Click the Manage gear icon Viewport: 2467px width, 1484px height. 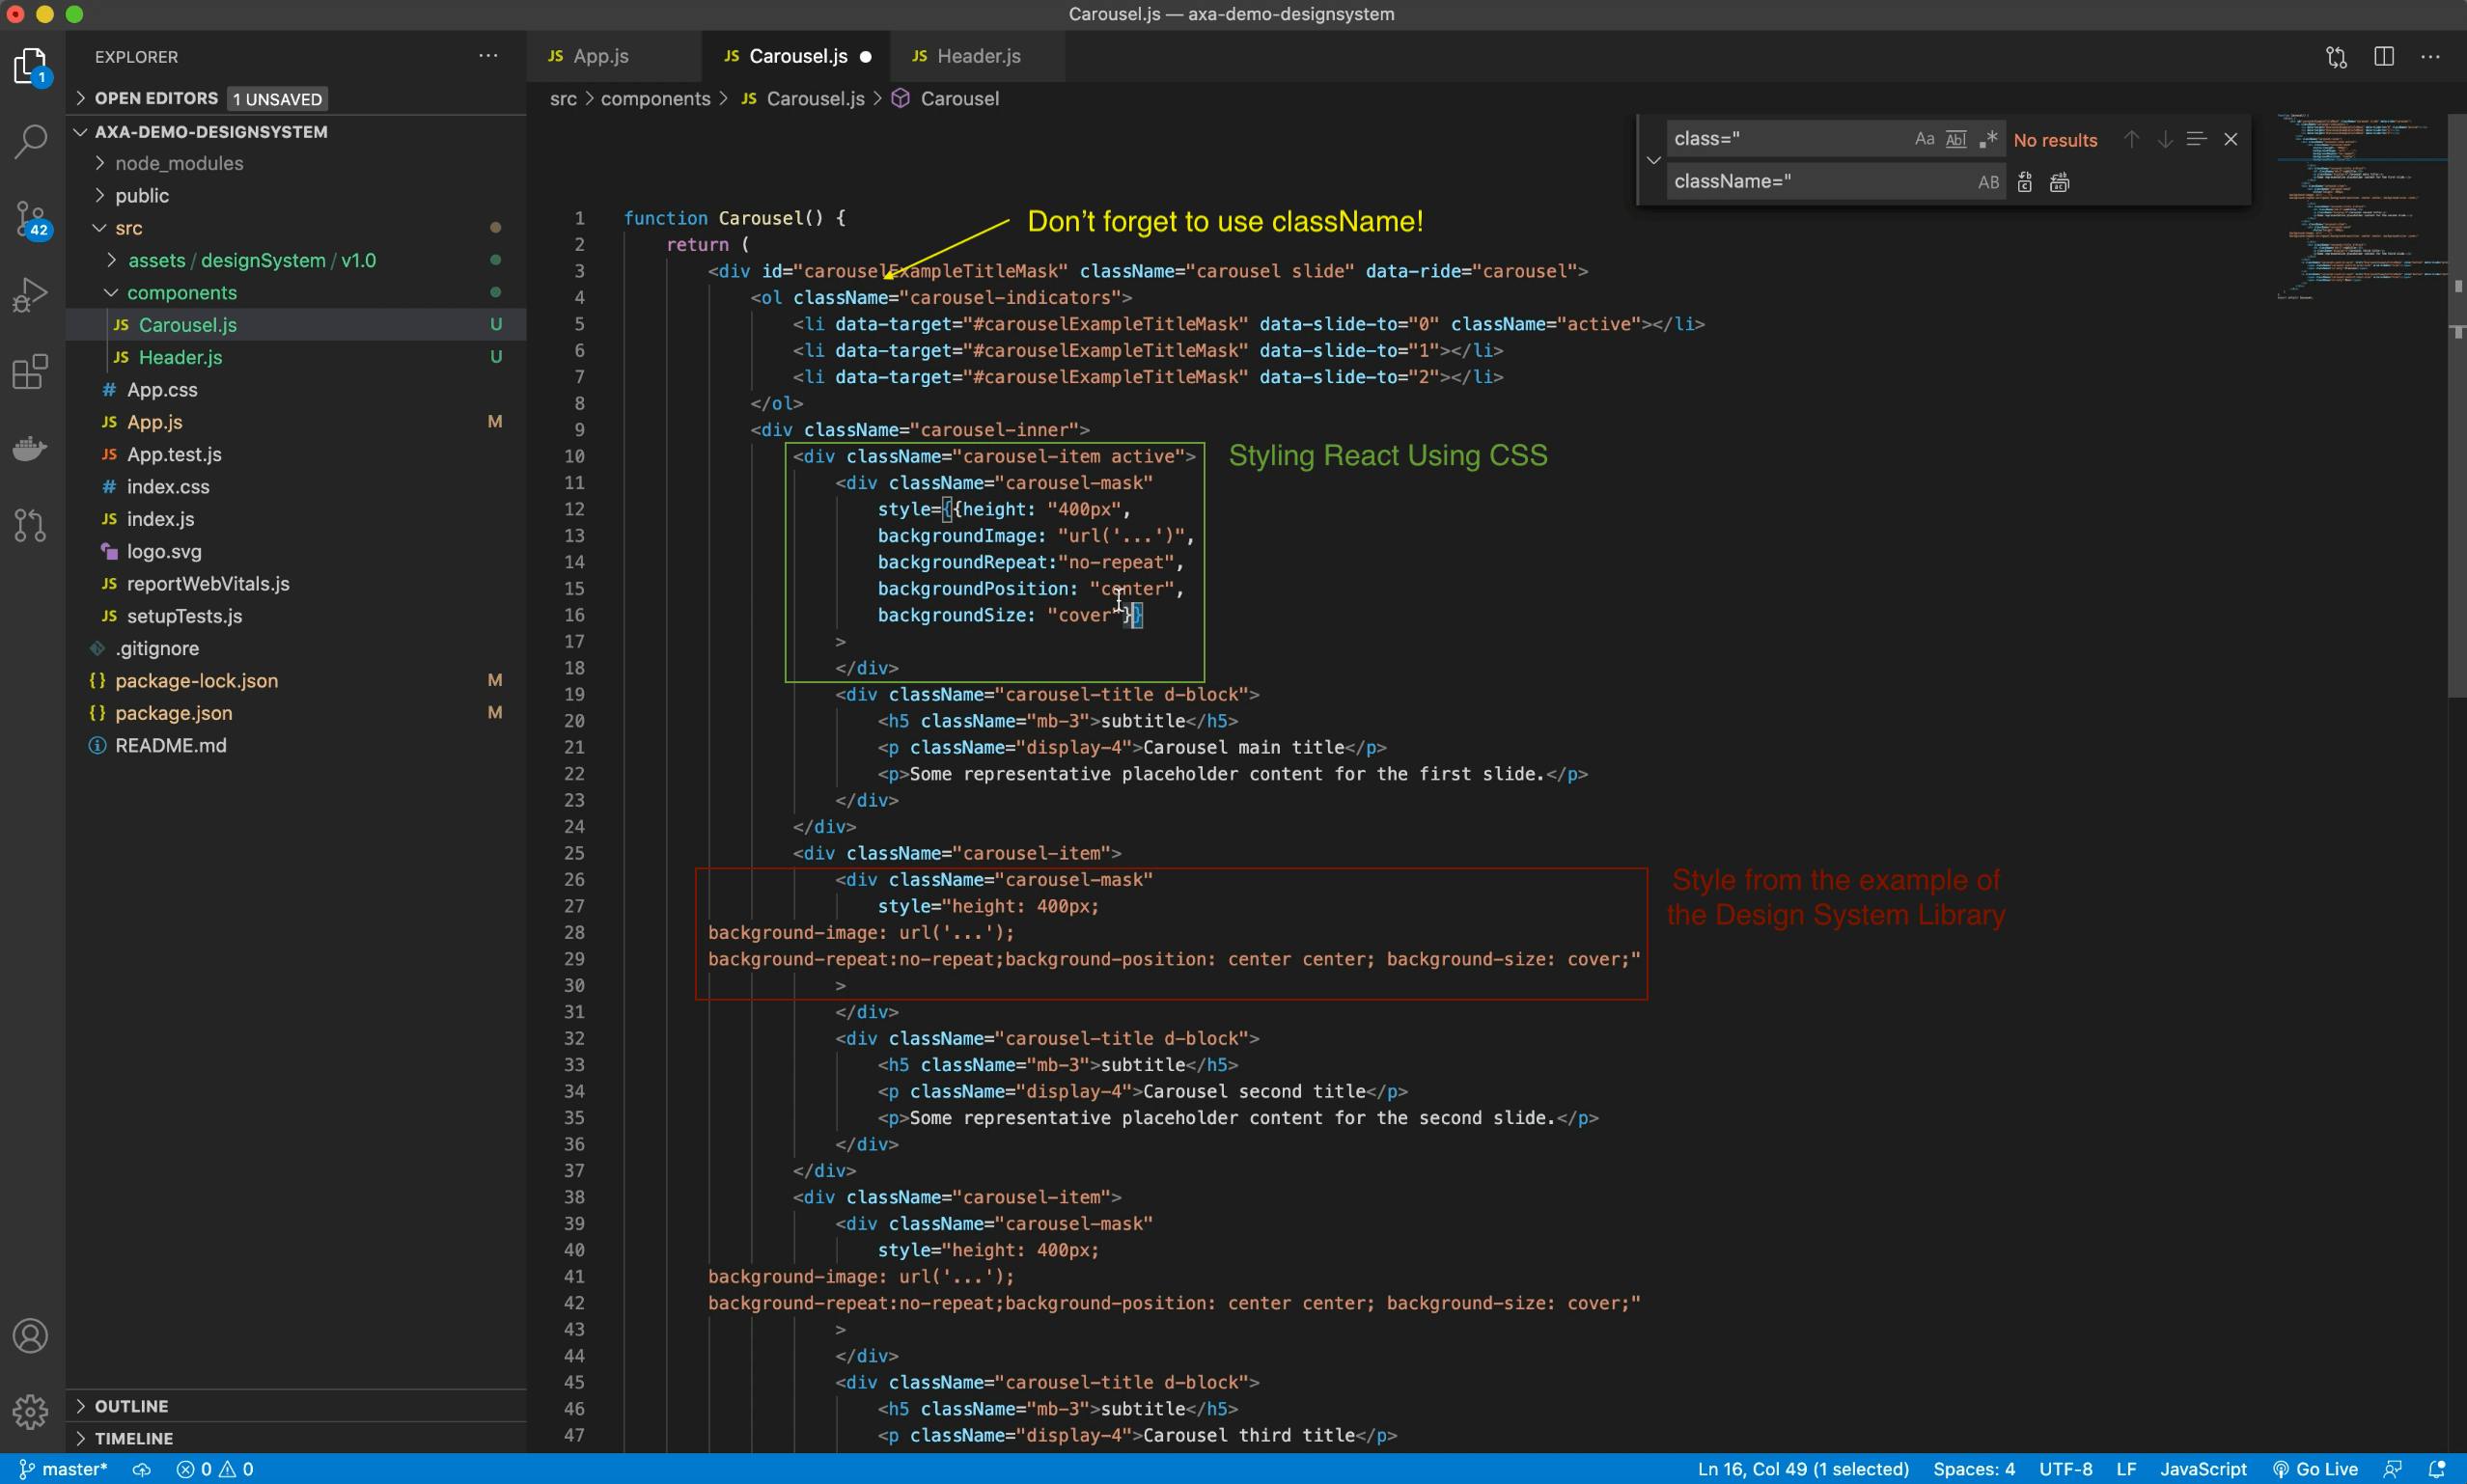[31, 1412]
